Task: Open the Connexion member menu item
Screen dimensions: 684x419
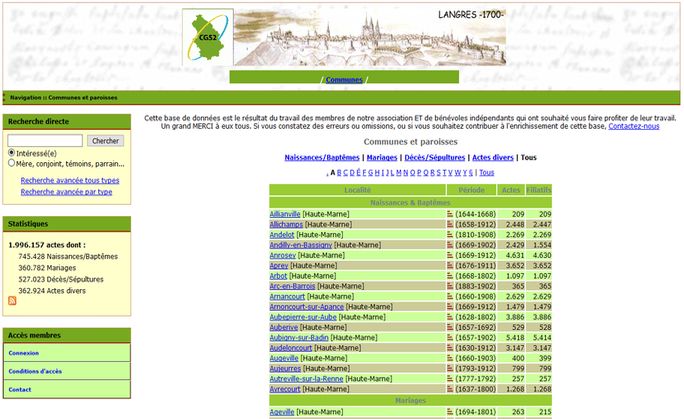Action: click(24, 353)
